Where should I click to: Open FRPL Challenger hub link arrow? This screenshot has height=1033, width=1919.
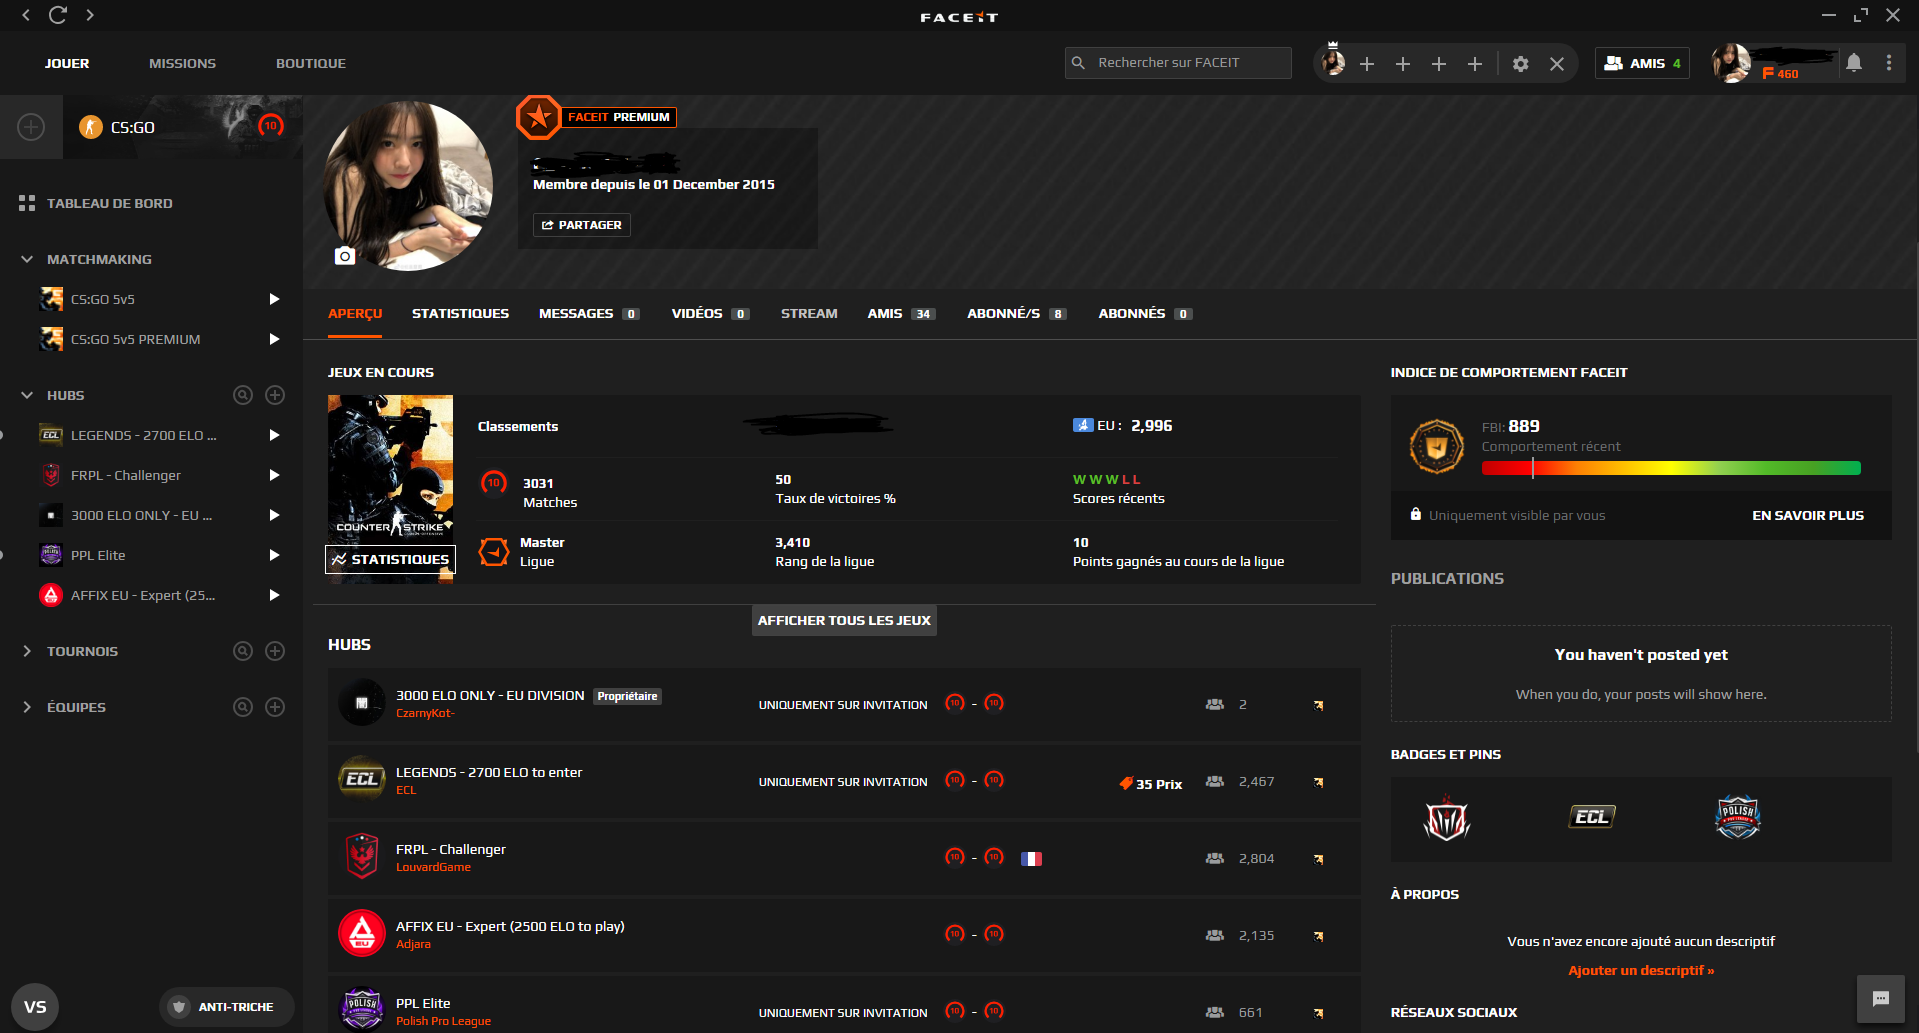coord(1319,859)
